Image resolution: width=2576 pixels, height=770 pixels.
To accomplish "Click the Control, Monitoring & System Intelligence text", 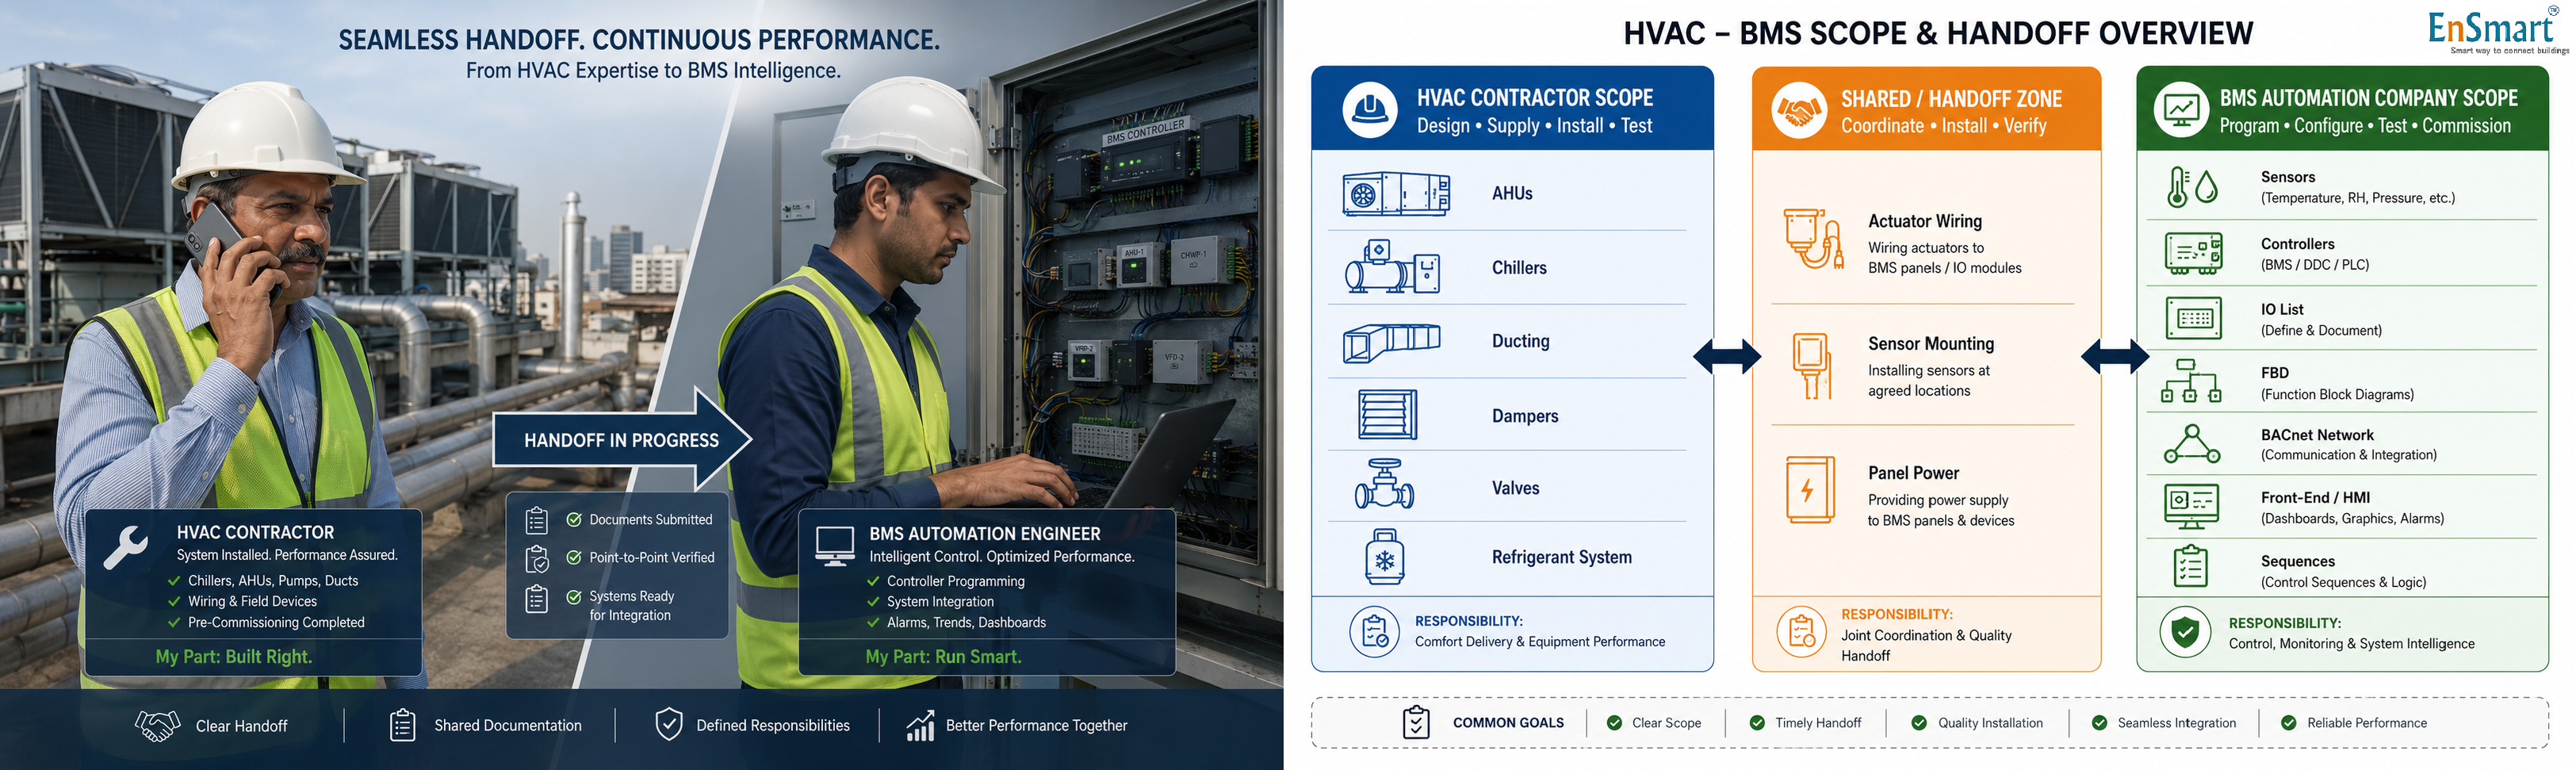I will [x=2351, y=644].
